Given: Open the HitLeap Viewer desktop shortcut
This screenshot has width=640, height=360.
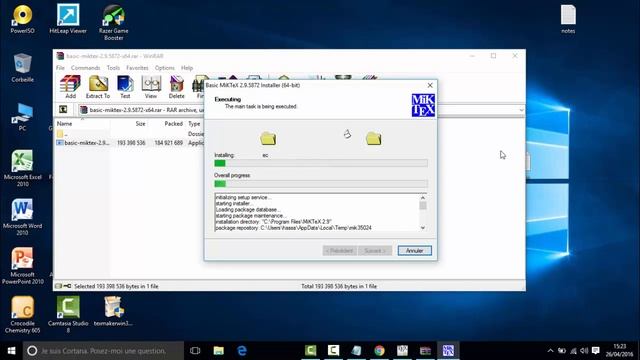Looking at the screenshot, I should (x=68, y=19).
